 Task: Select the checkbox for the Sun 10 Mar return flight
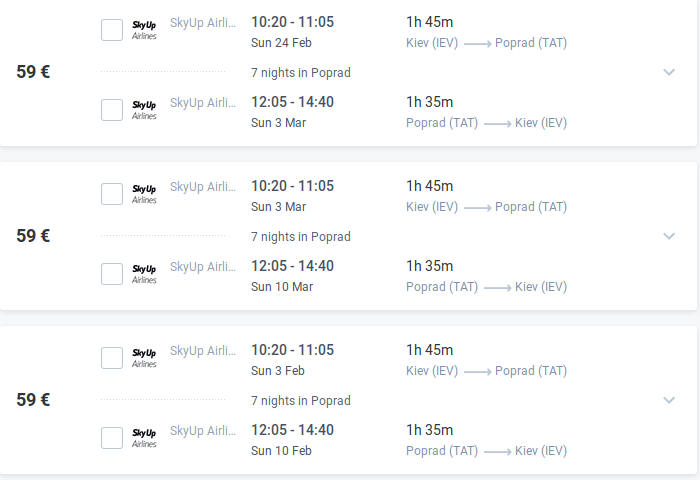(112, 274)
